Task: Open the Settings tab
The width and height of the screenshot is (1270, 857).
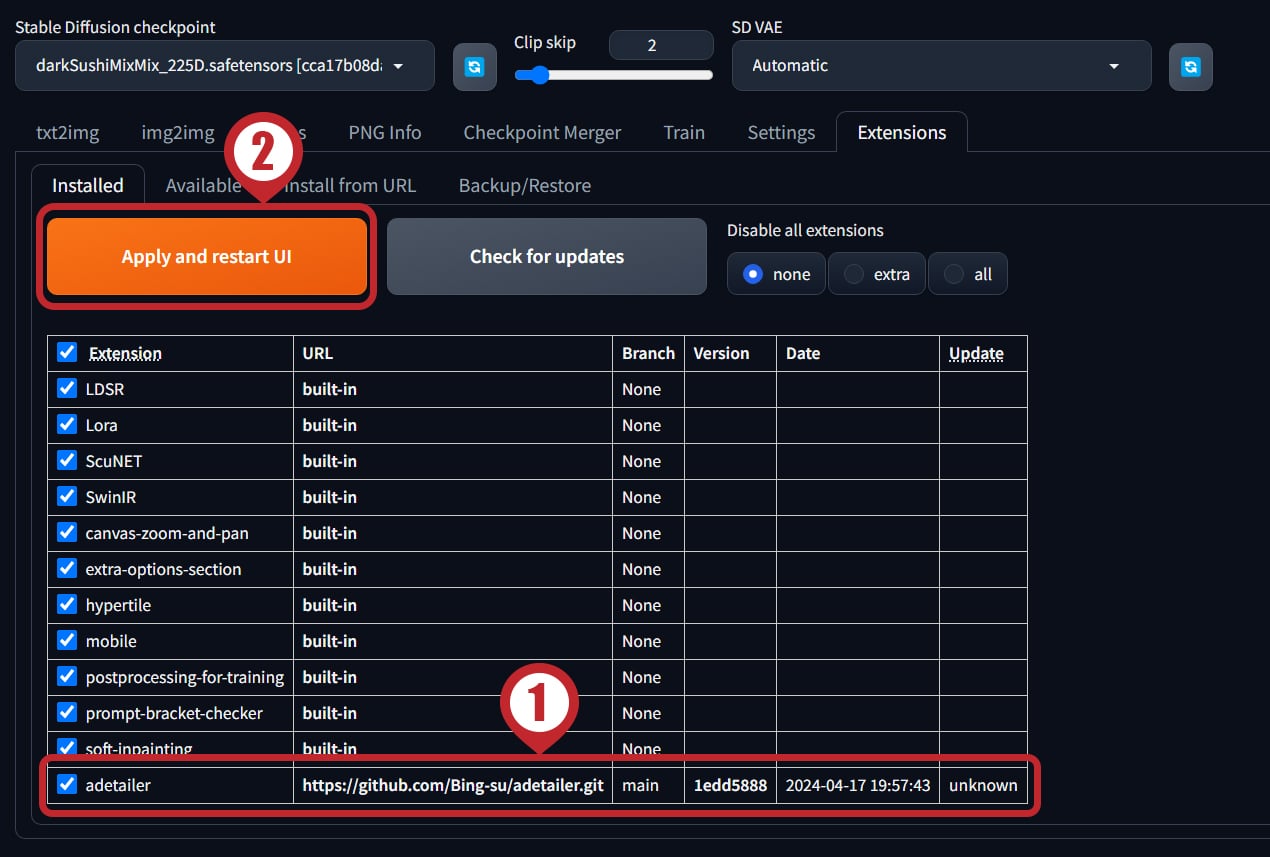Action: [781, 132]
